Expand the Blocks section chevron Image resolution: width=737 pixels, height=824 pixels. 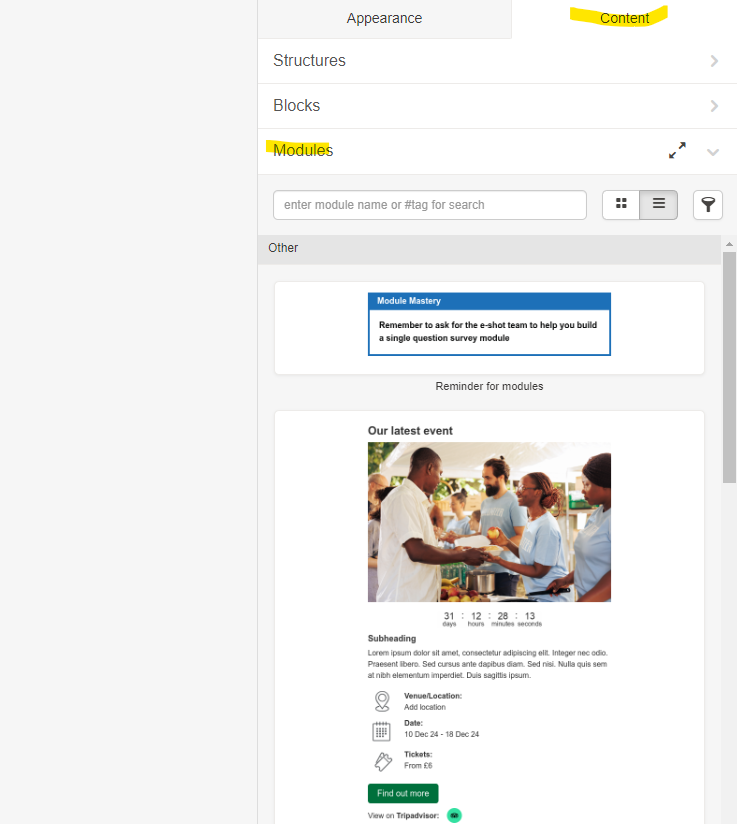tap(713, 106)
